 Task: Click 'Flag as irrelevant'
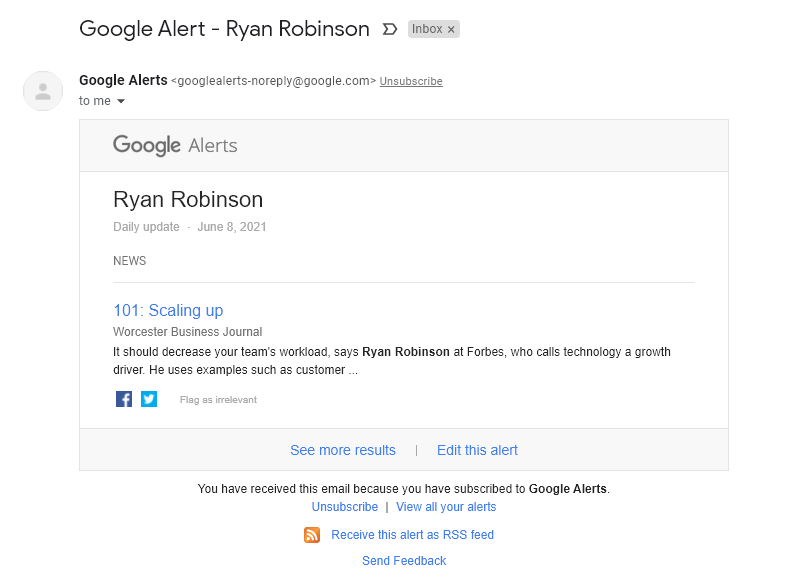pos(217,399)
